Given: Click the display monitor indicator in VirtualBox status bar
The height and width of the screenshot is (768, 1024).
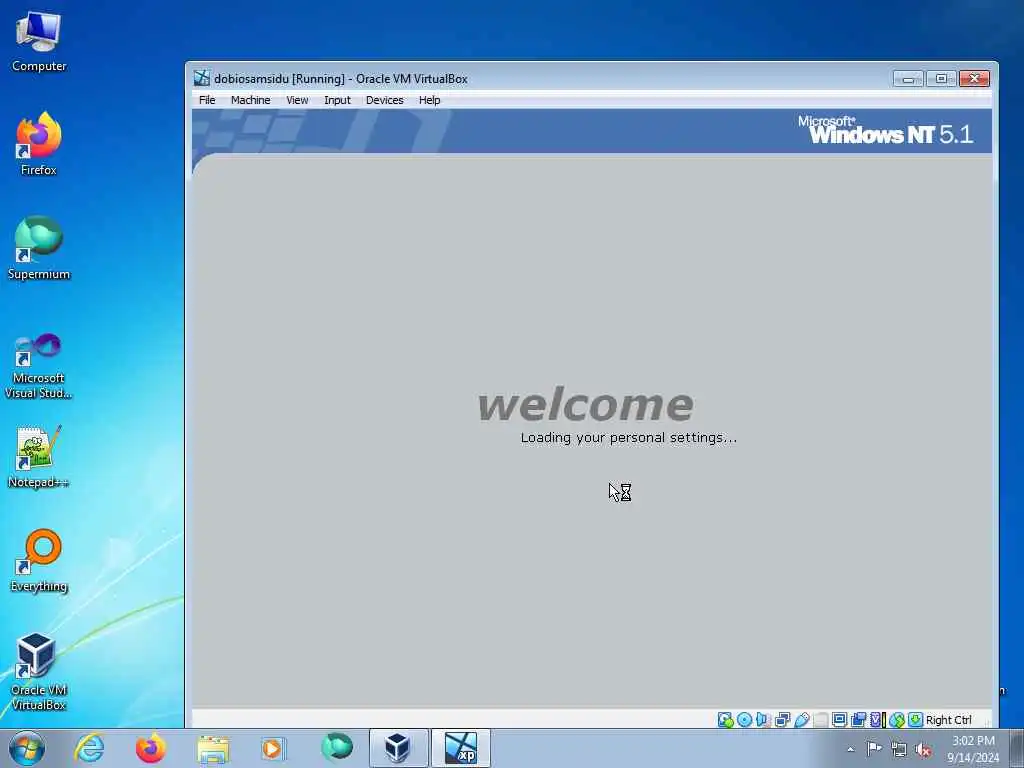Looking at the screenshot, I should pyautogui.click(x=839, y=720).
